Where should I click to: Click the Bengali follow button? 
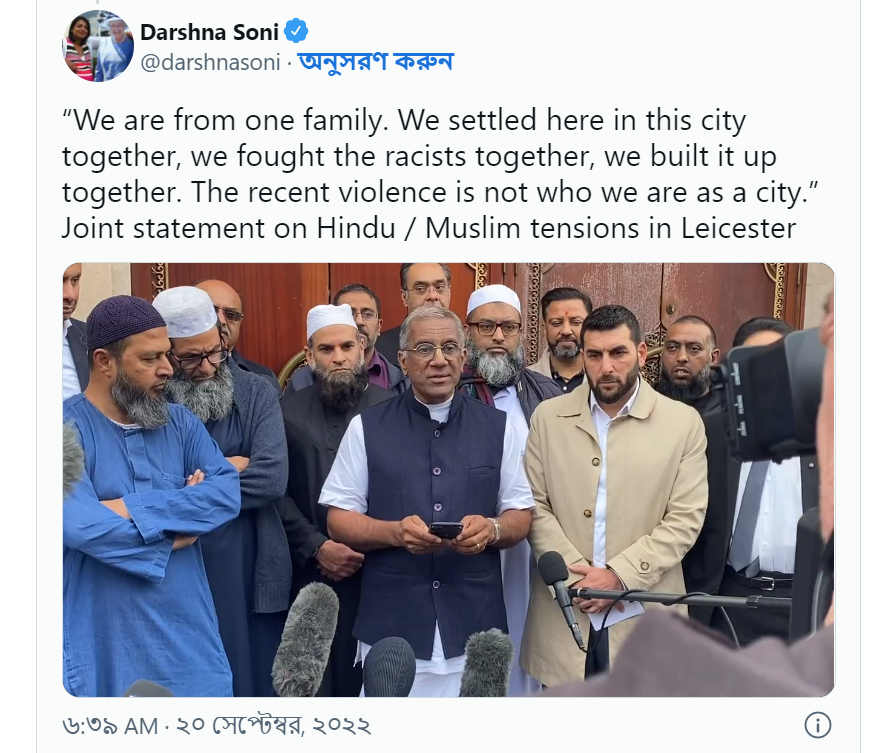pyautogui.click(x=376, y=62)
